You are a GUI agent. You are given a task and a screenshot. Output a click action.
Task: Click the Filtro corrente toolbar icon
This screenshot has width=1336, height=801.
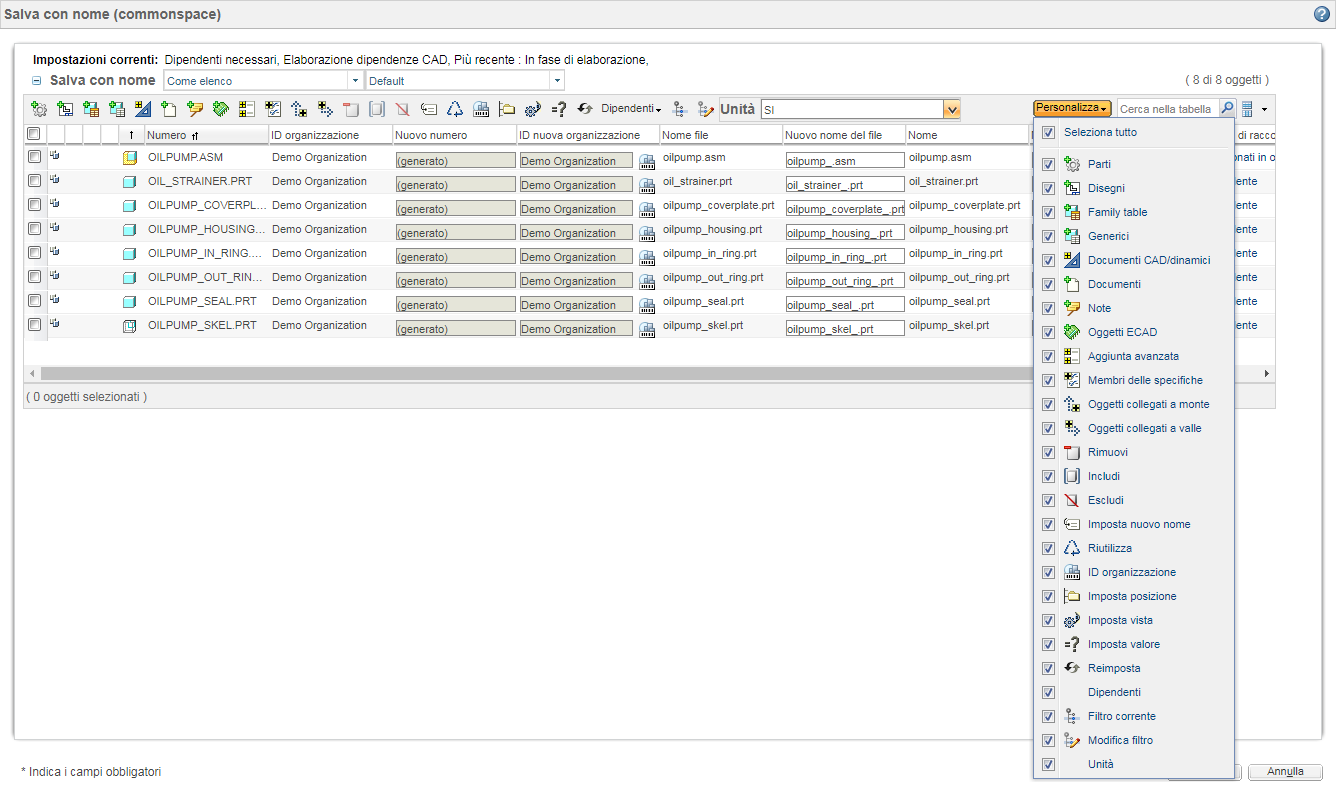[x=680, y=109]
